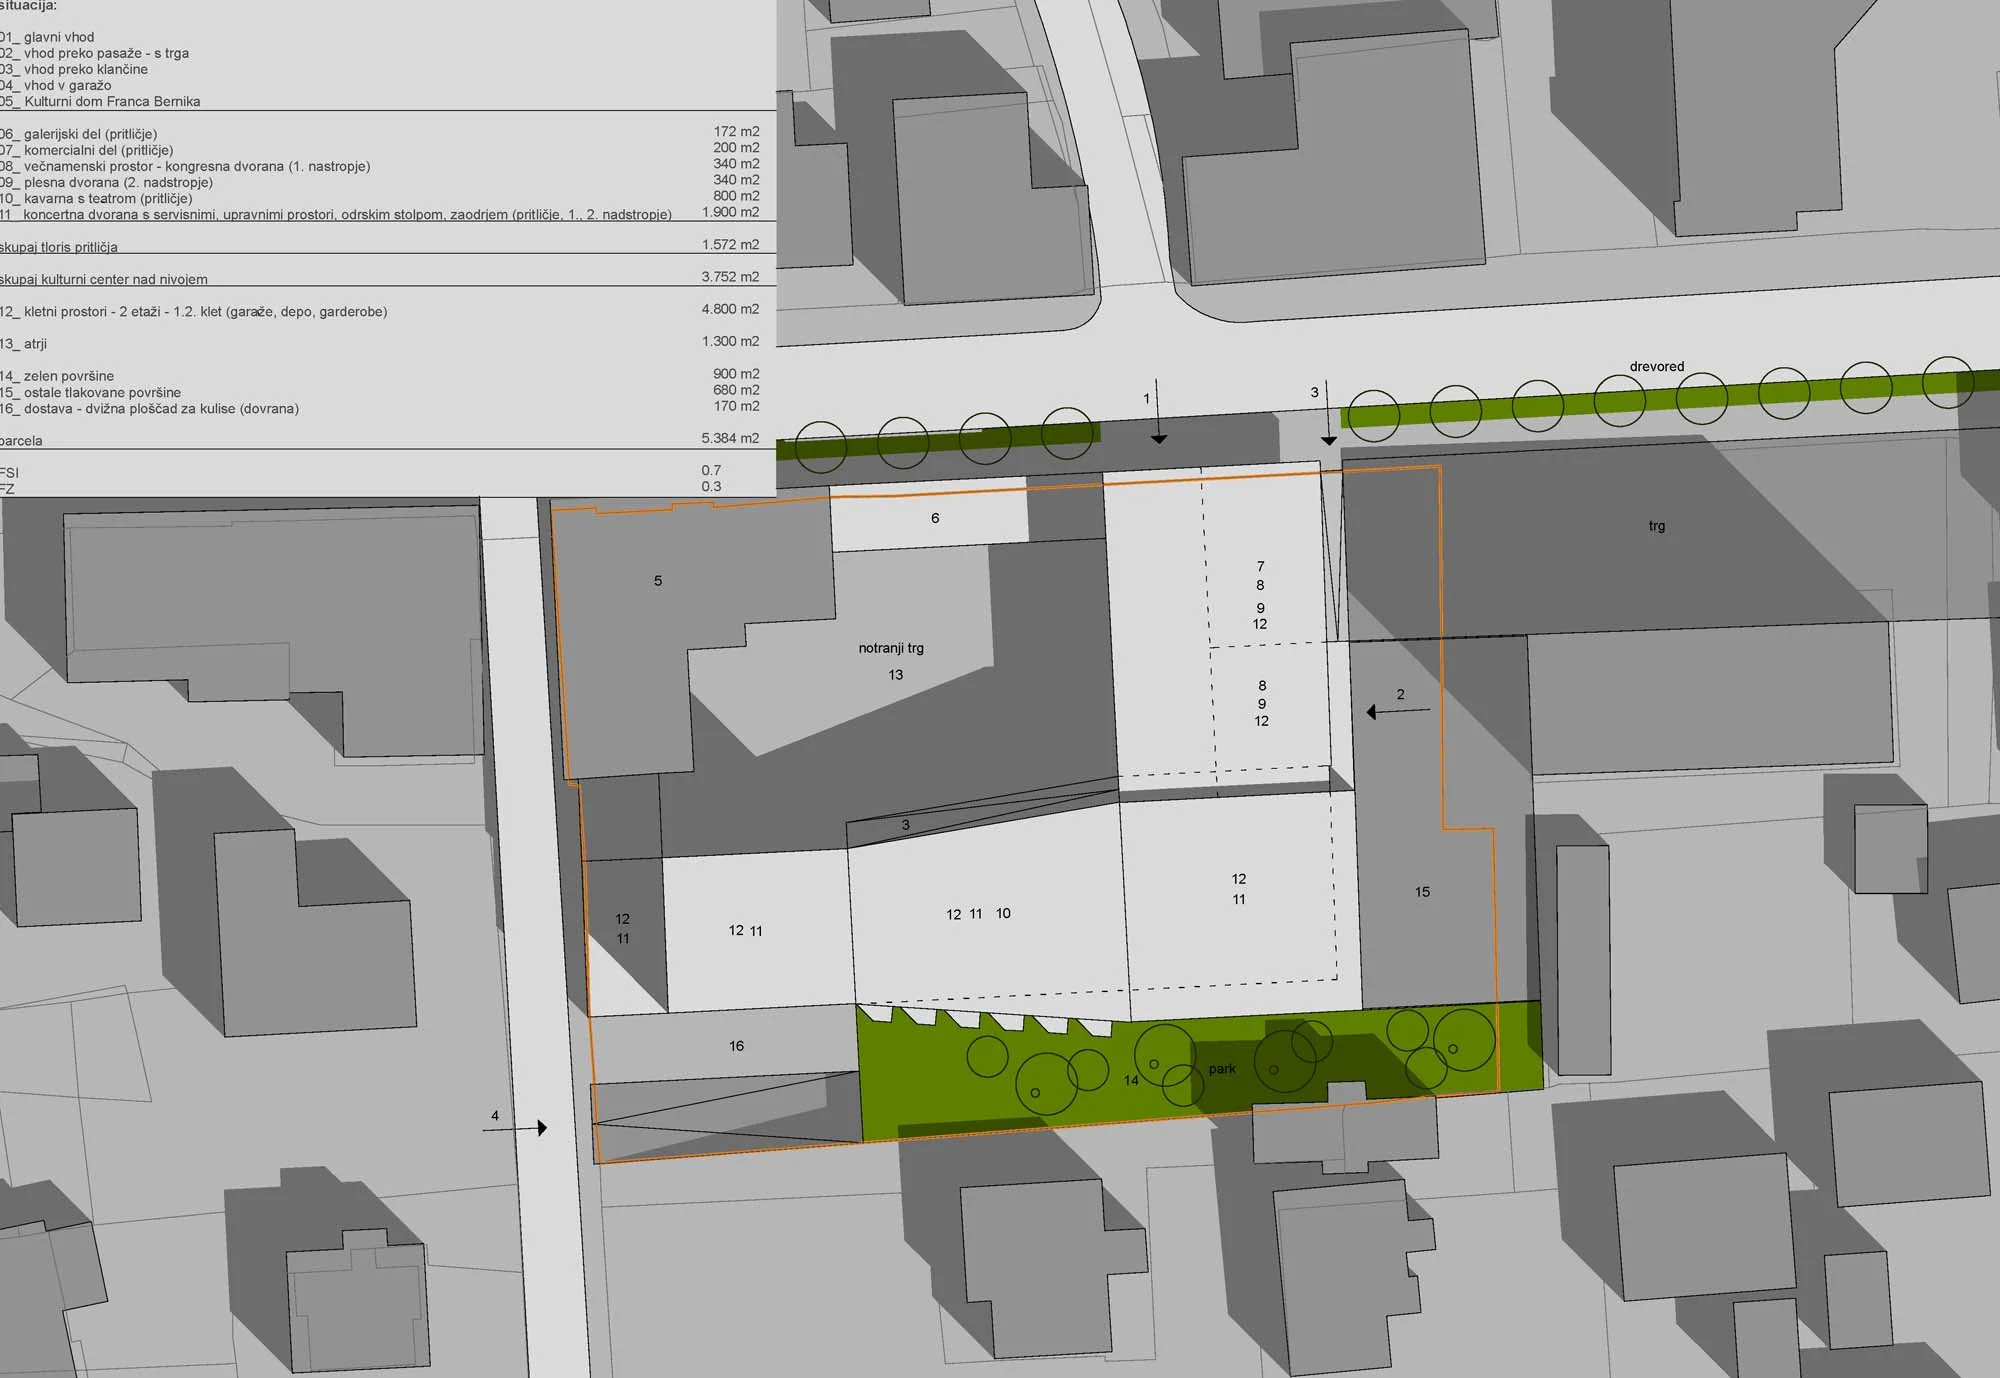Click the left-pointing arrow at passage entrance 2
The height and width of the screenshot is (1378, 2000).
pos(1398,712)
